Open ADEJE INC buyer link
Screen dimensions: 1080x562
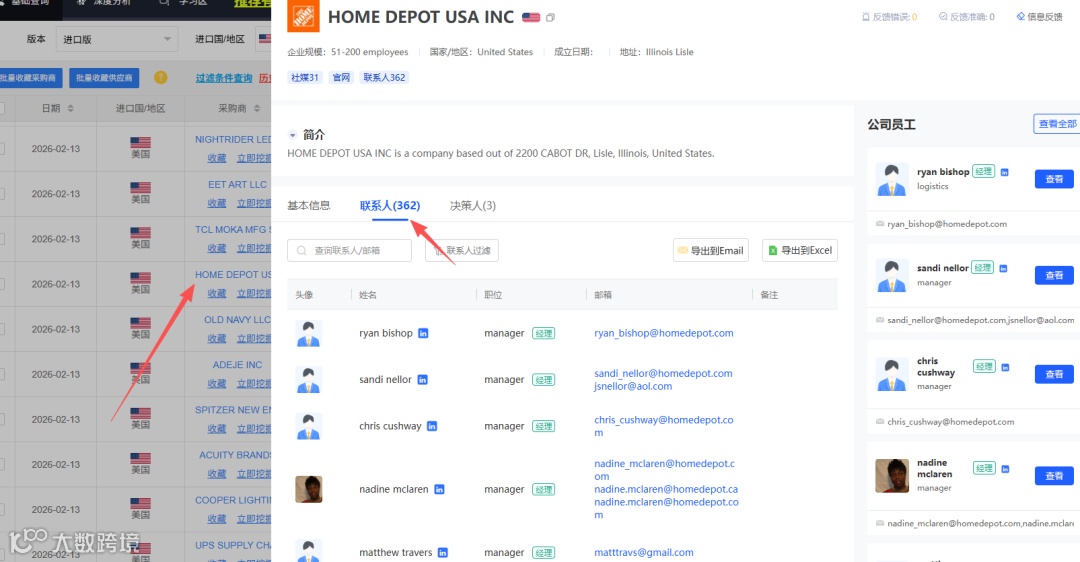pyautogui.click(x=237, y=364)
